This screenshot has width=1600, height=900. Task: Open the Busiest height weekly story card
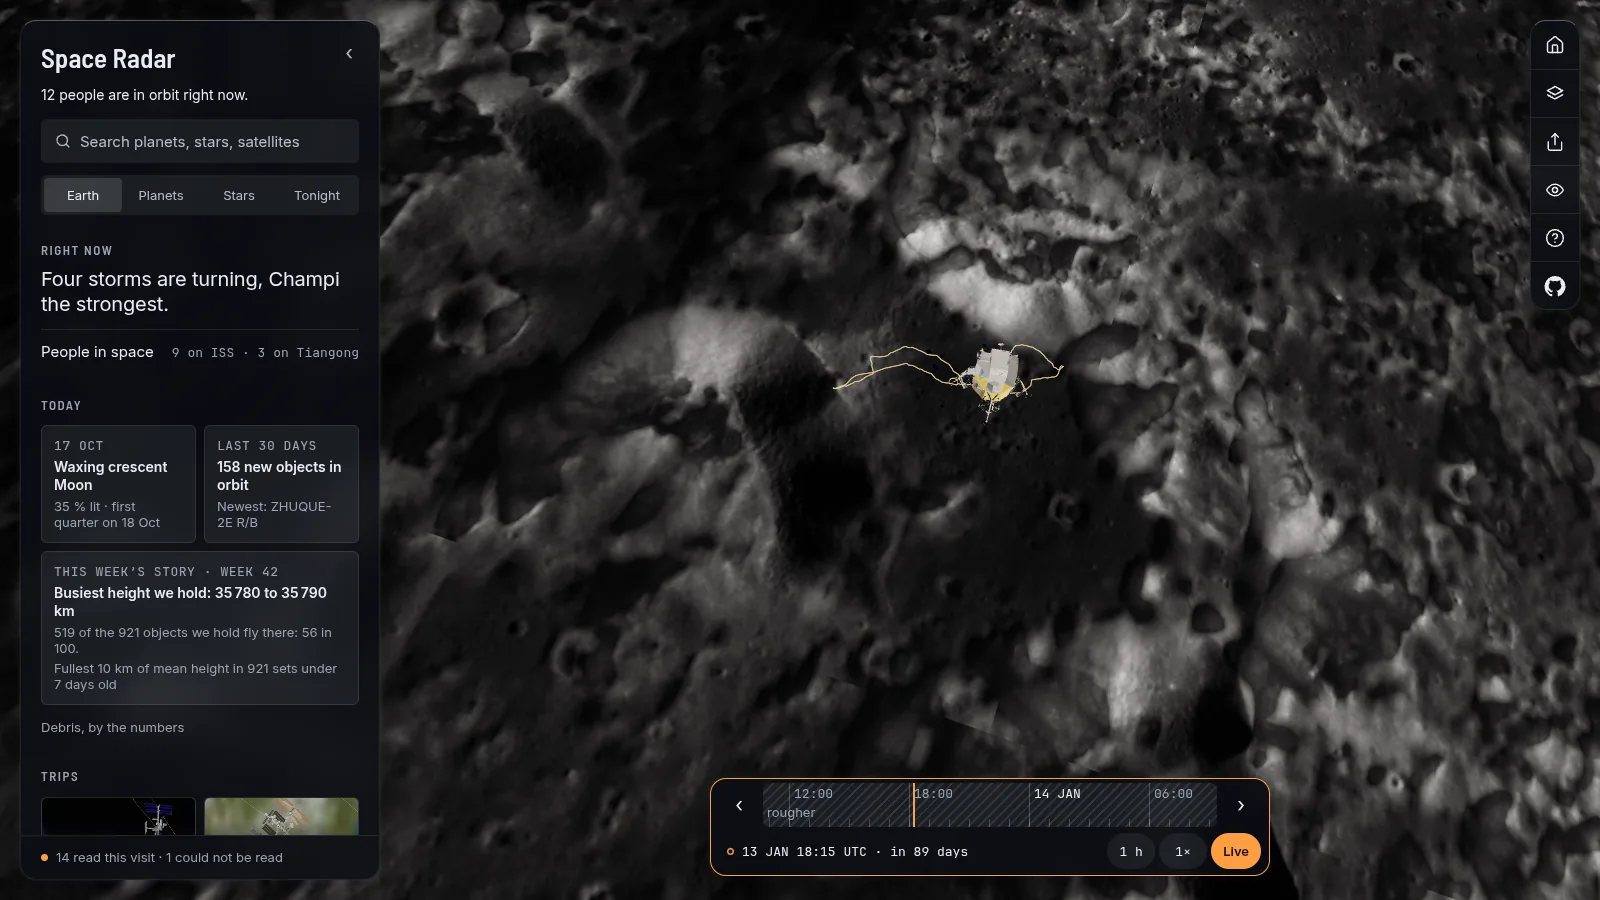click(200, 628)
